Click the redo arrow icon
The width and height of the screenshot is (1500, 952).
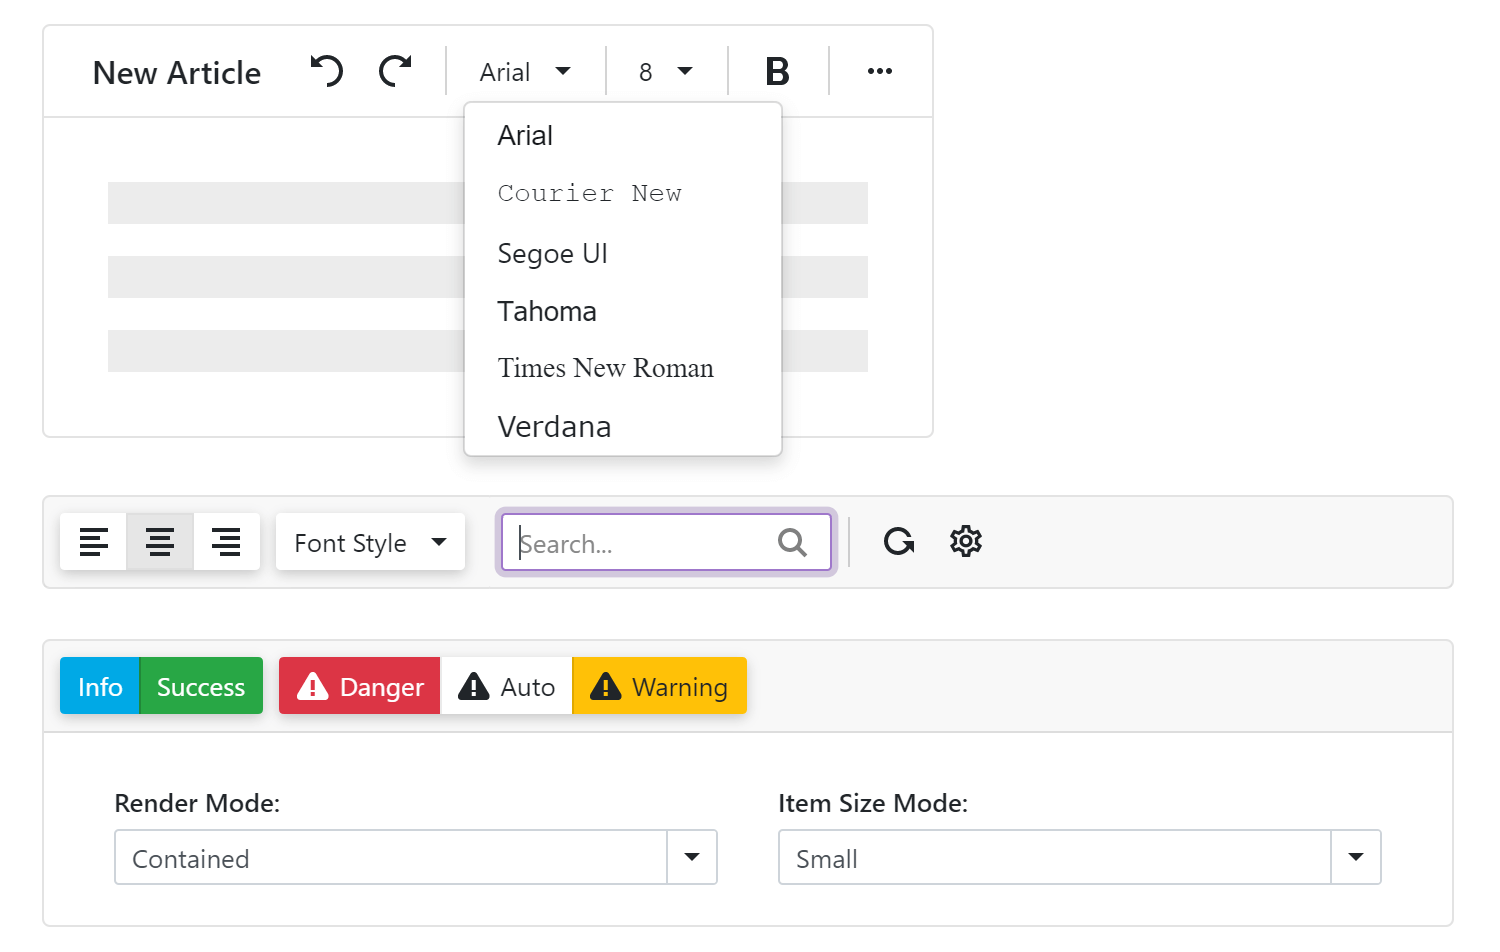click(x=395, y=71)
